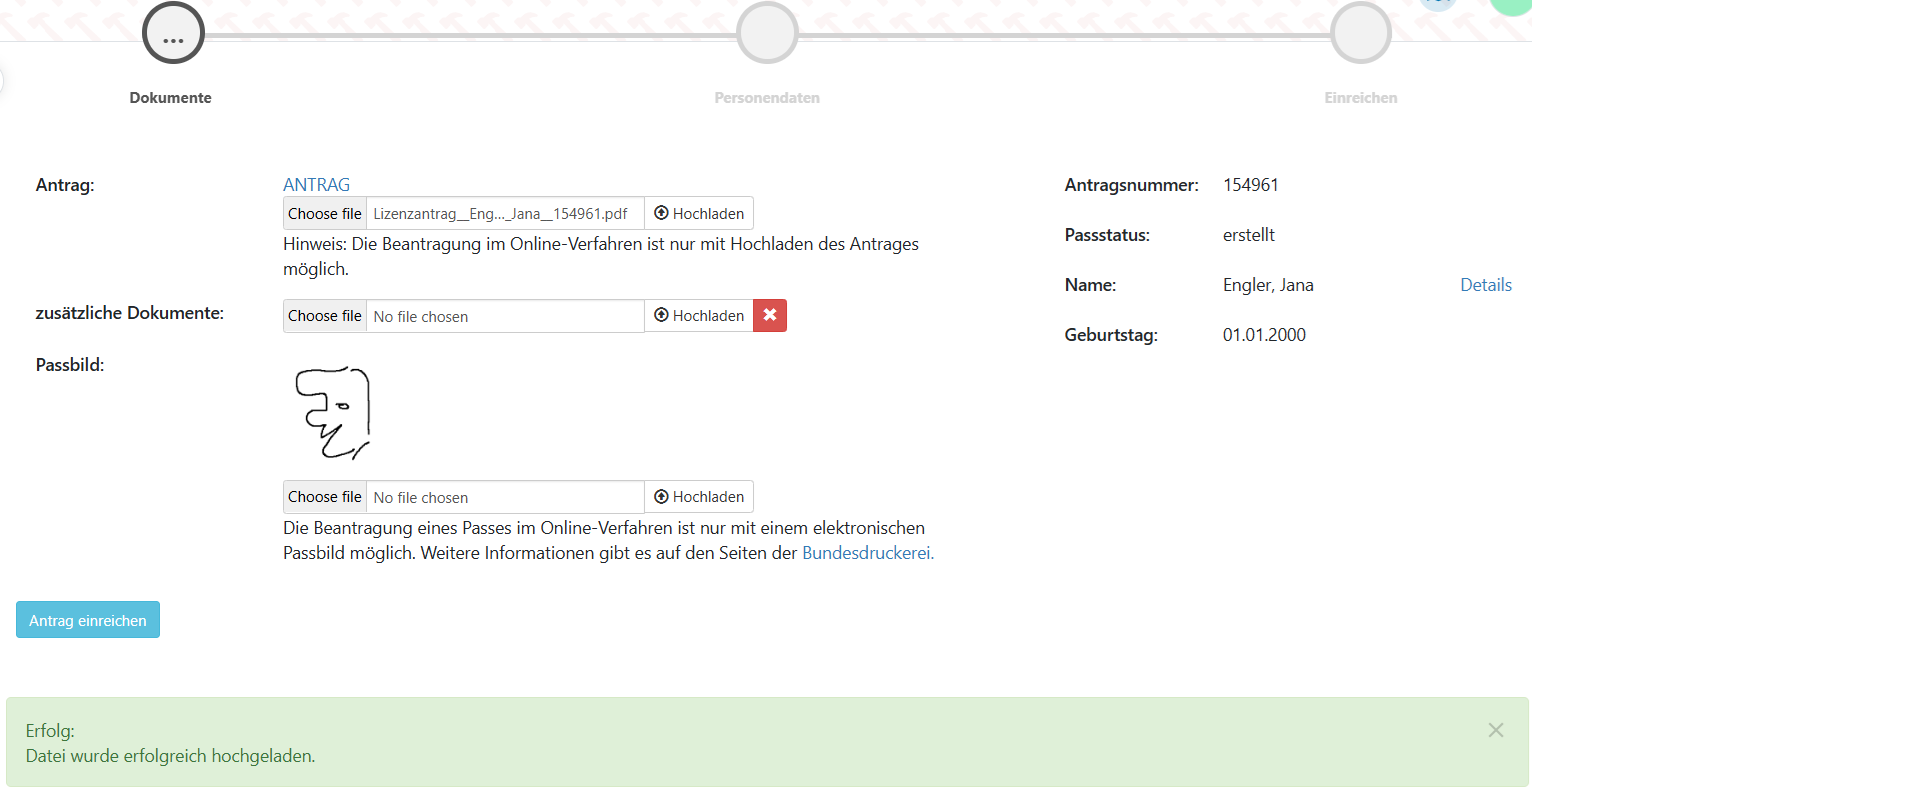Image resolution: width=1907 pixels, height=791 pixels.
Task: Remove additional document with red X button
Action: click(770, 316)
